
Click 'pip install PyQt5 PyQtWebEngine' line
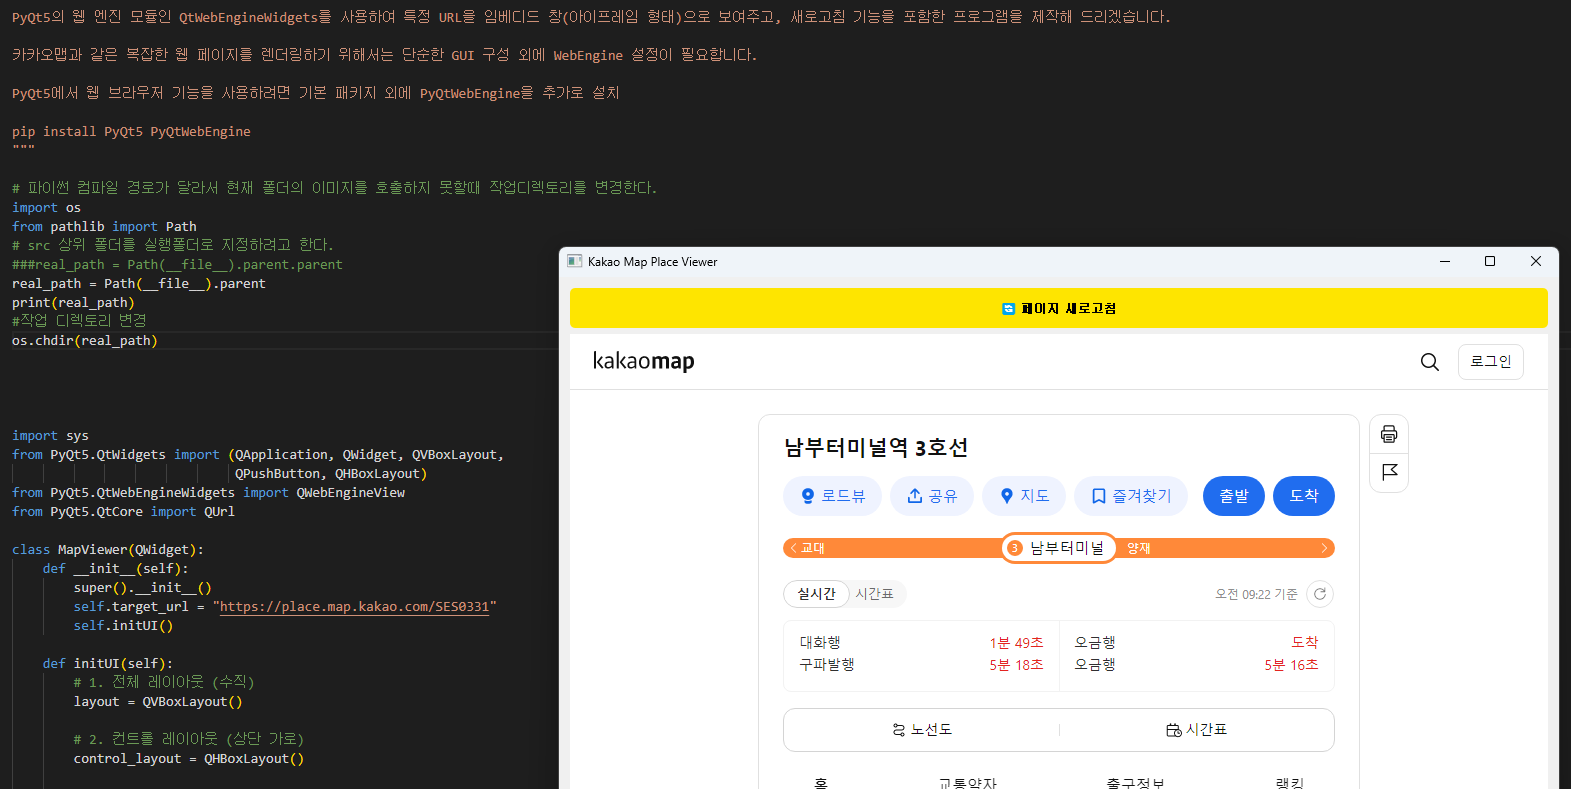click(x=131, y=132)
